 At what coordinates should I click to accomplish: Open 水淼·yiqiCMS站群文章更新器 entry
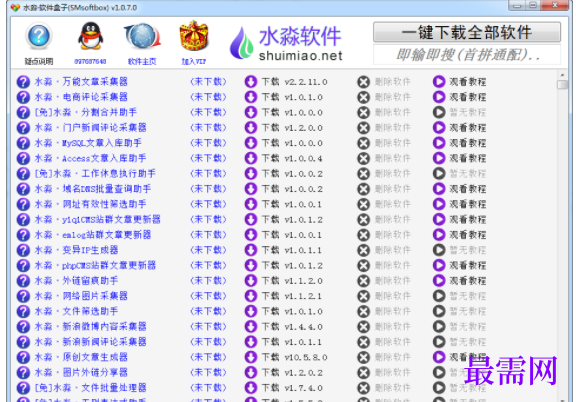pyautogui.click(x=97, y=220)
